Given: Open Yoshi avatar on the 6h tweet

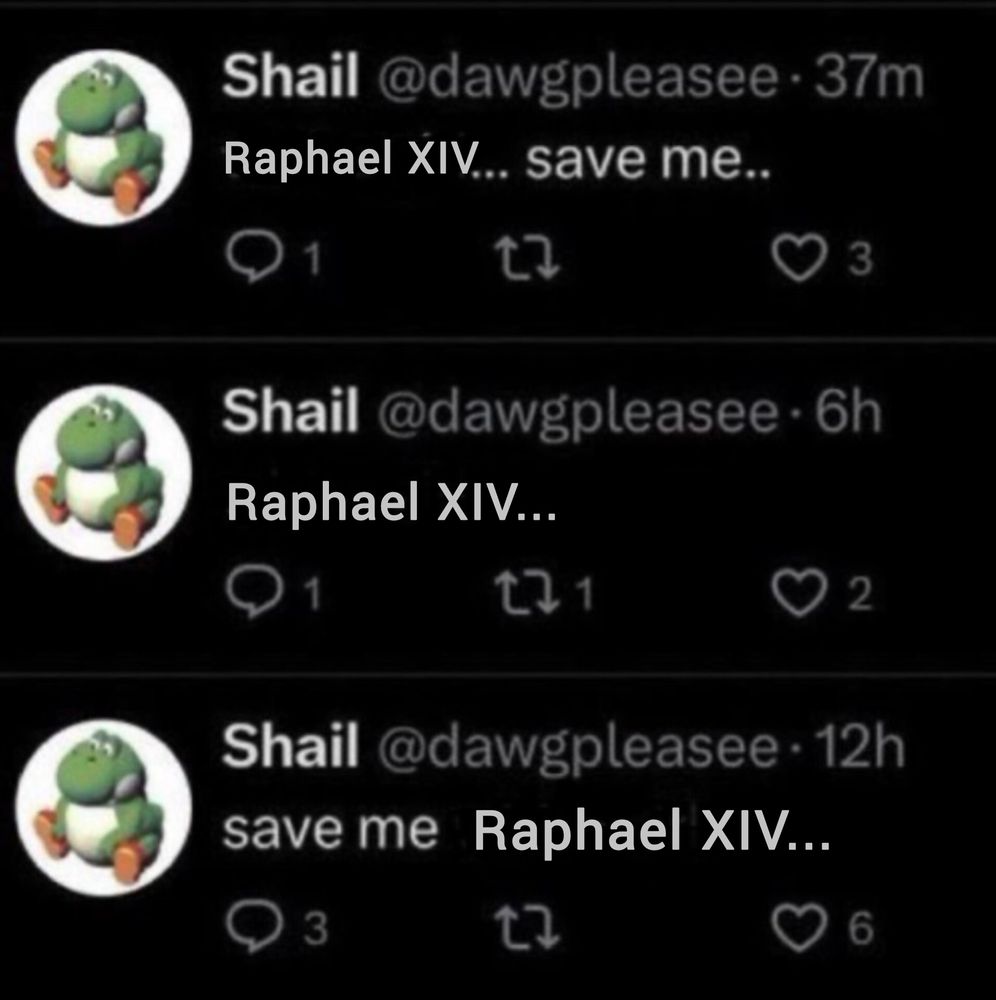Looking at the screenshot, I should click(x=104, y=473).
